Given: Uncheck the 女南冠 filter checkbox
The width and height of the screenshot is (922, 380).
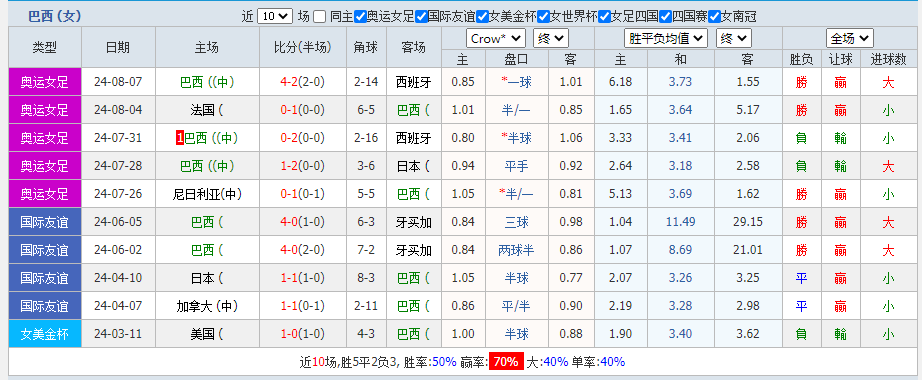Looking at the screenshot, I should [714, 17].
